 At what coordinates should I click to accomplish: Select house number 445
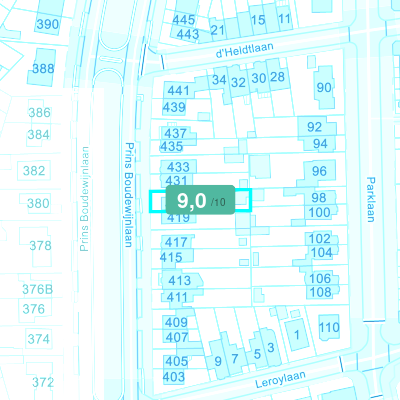coord(184,20)
